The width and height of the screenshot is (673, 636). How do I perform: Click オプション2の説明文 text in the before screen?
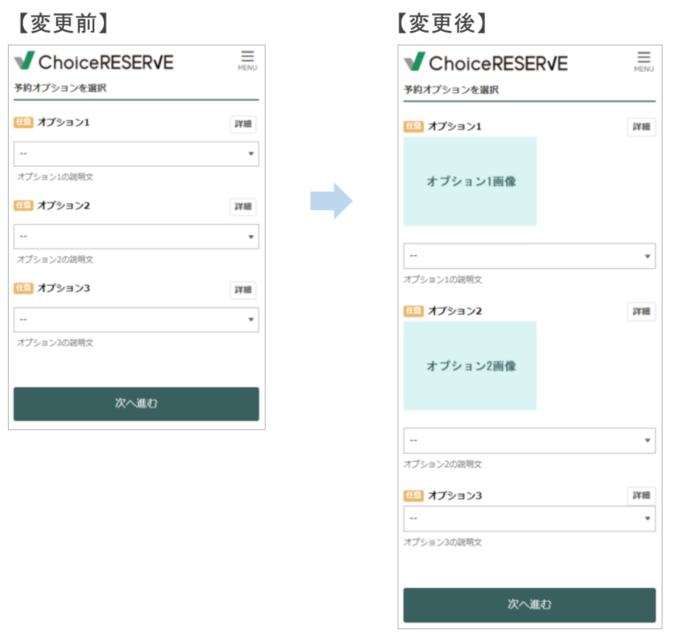tap(55, 259)
